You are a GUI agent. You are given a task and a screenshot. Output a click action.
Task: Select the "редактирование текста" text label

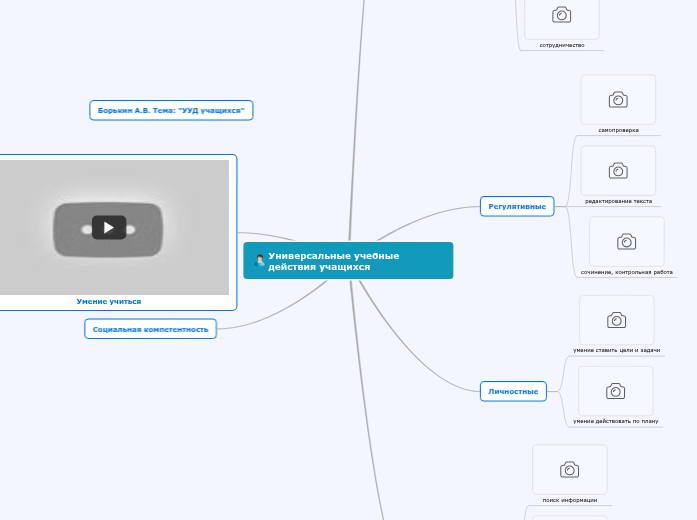[618, 201]
